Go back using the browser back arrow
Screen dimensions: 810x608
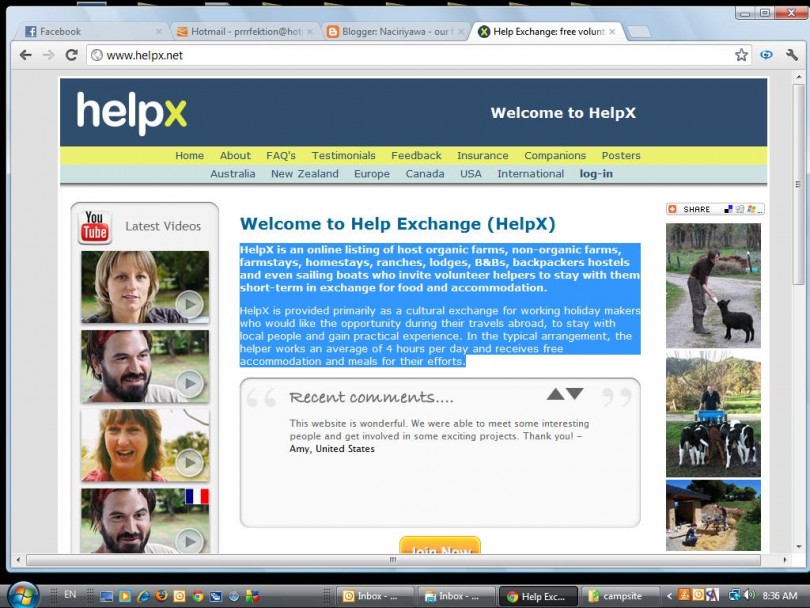pyautogui.click(x=25, y=55)
